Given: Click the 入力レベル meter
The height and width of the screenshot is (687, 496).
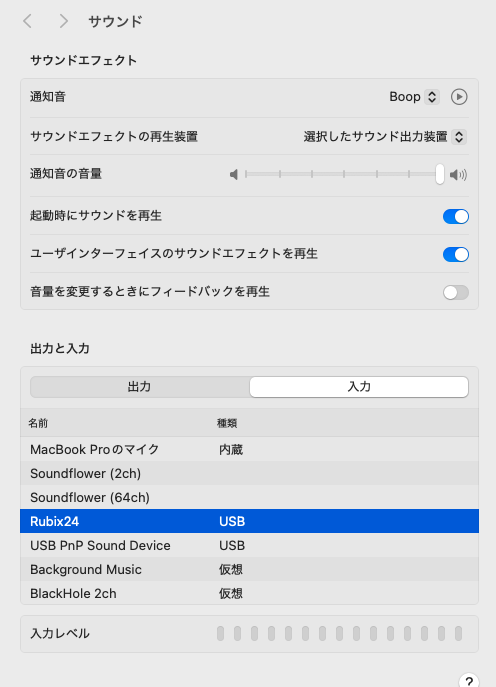Looking at the screenshot, I should (340, 634).
